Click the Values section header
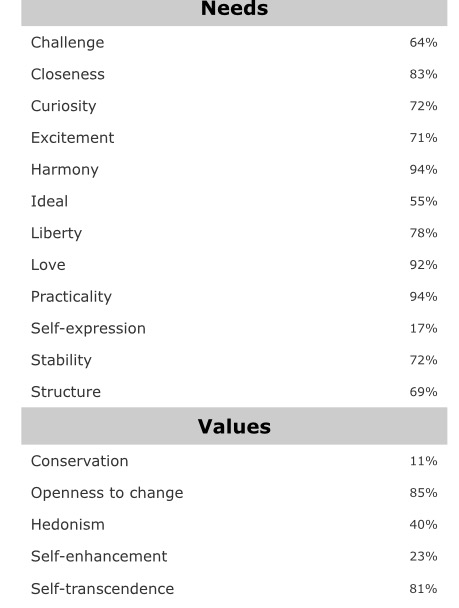 pos(234,426)
